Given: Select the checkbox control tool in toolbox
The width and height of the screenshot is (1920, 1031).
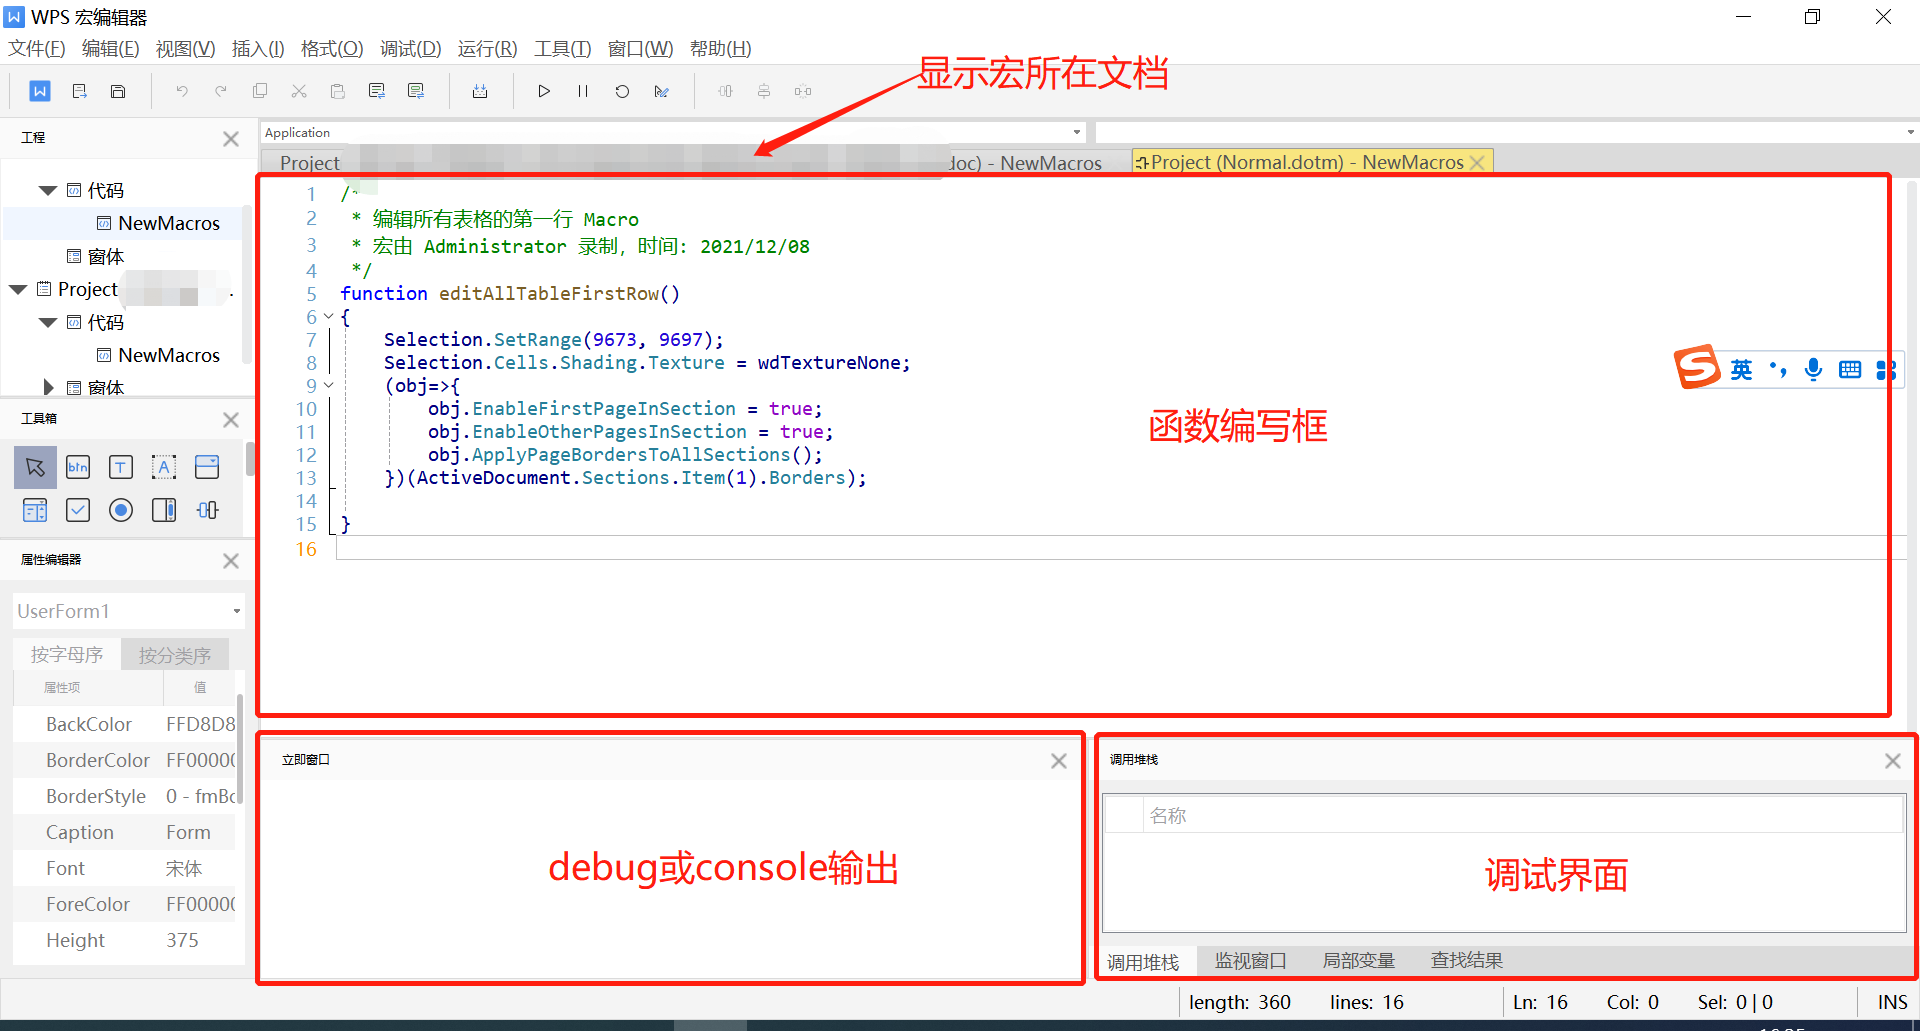Looking at the screenshot, I should 78,510.
